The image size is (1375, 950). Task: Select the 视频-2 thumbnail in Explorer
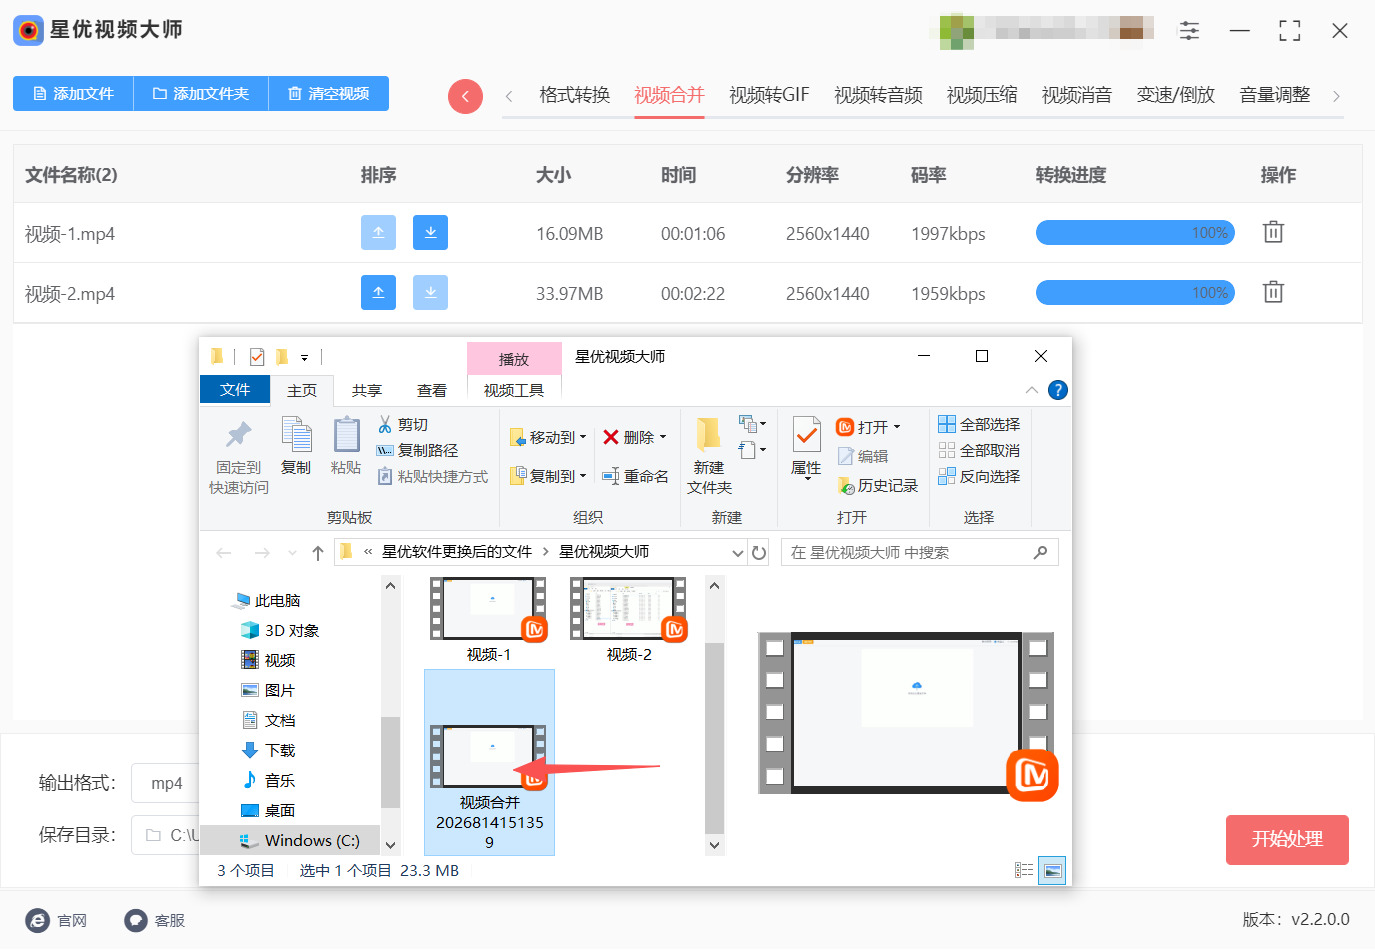coord(629,619)
